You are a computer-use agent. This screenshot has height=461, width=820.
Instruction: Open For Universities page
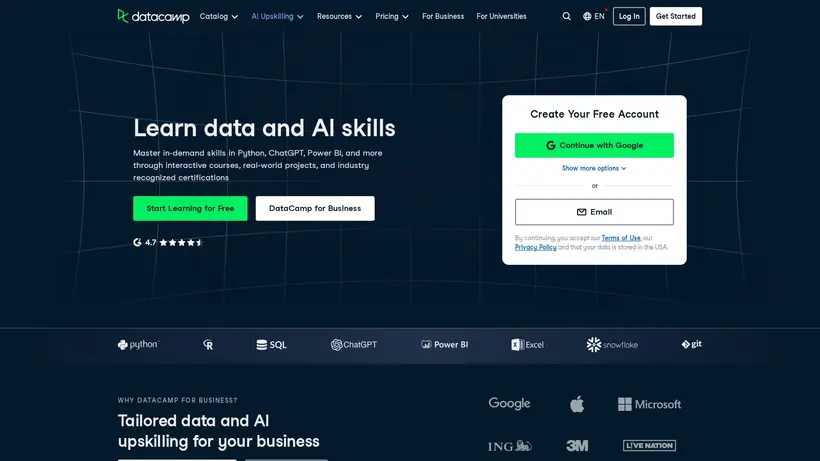tap(502, 16)
